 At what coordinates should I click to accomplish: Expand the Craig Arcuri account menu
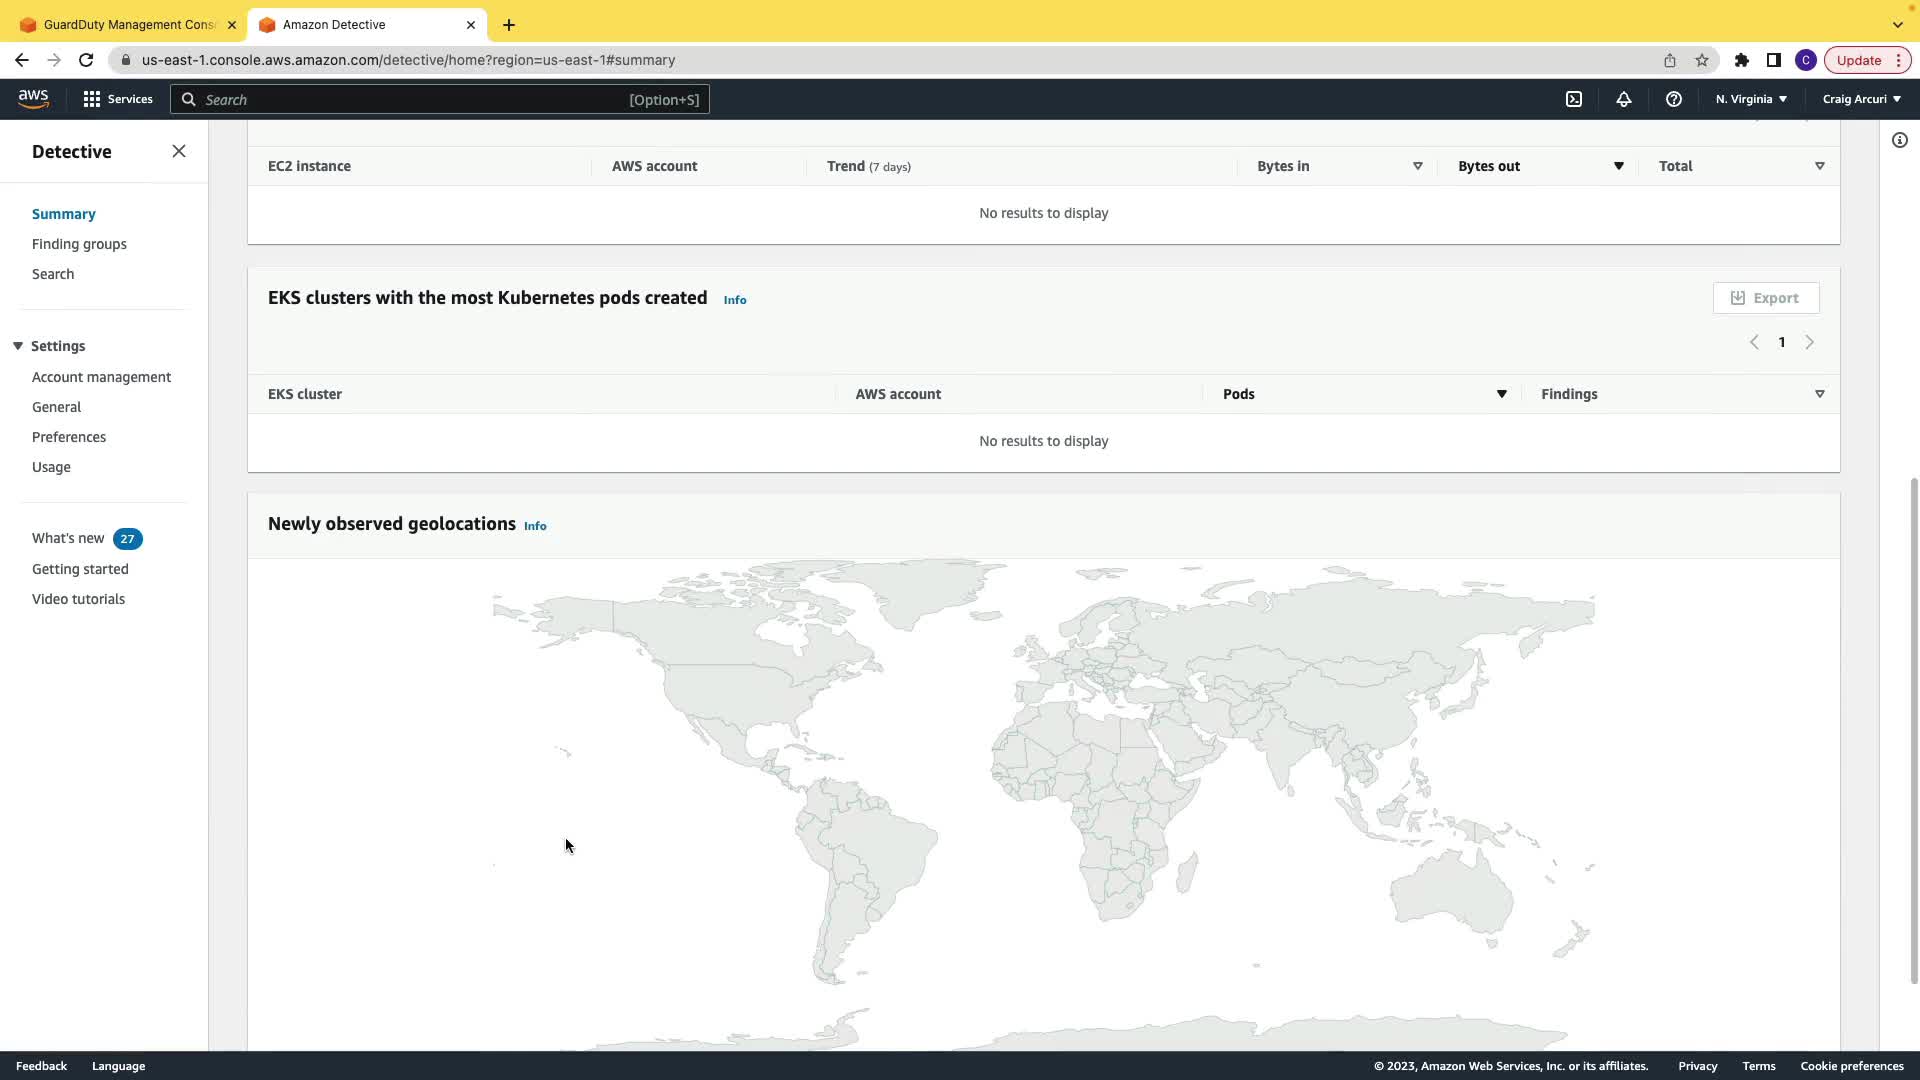coord(1861,99)
